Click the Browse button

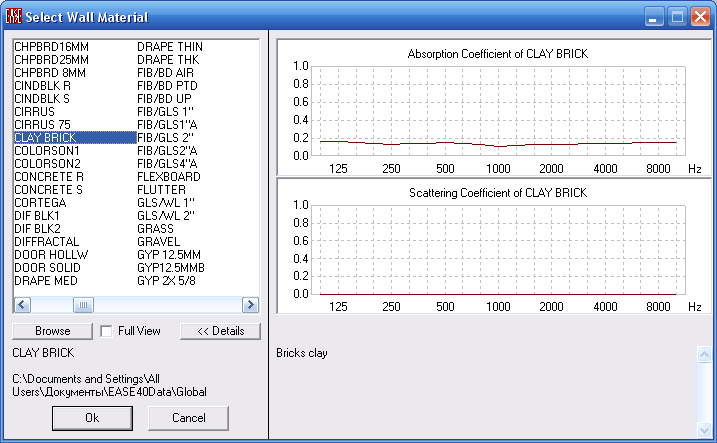click(52, 331)
